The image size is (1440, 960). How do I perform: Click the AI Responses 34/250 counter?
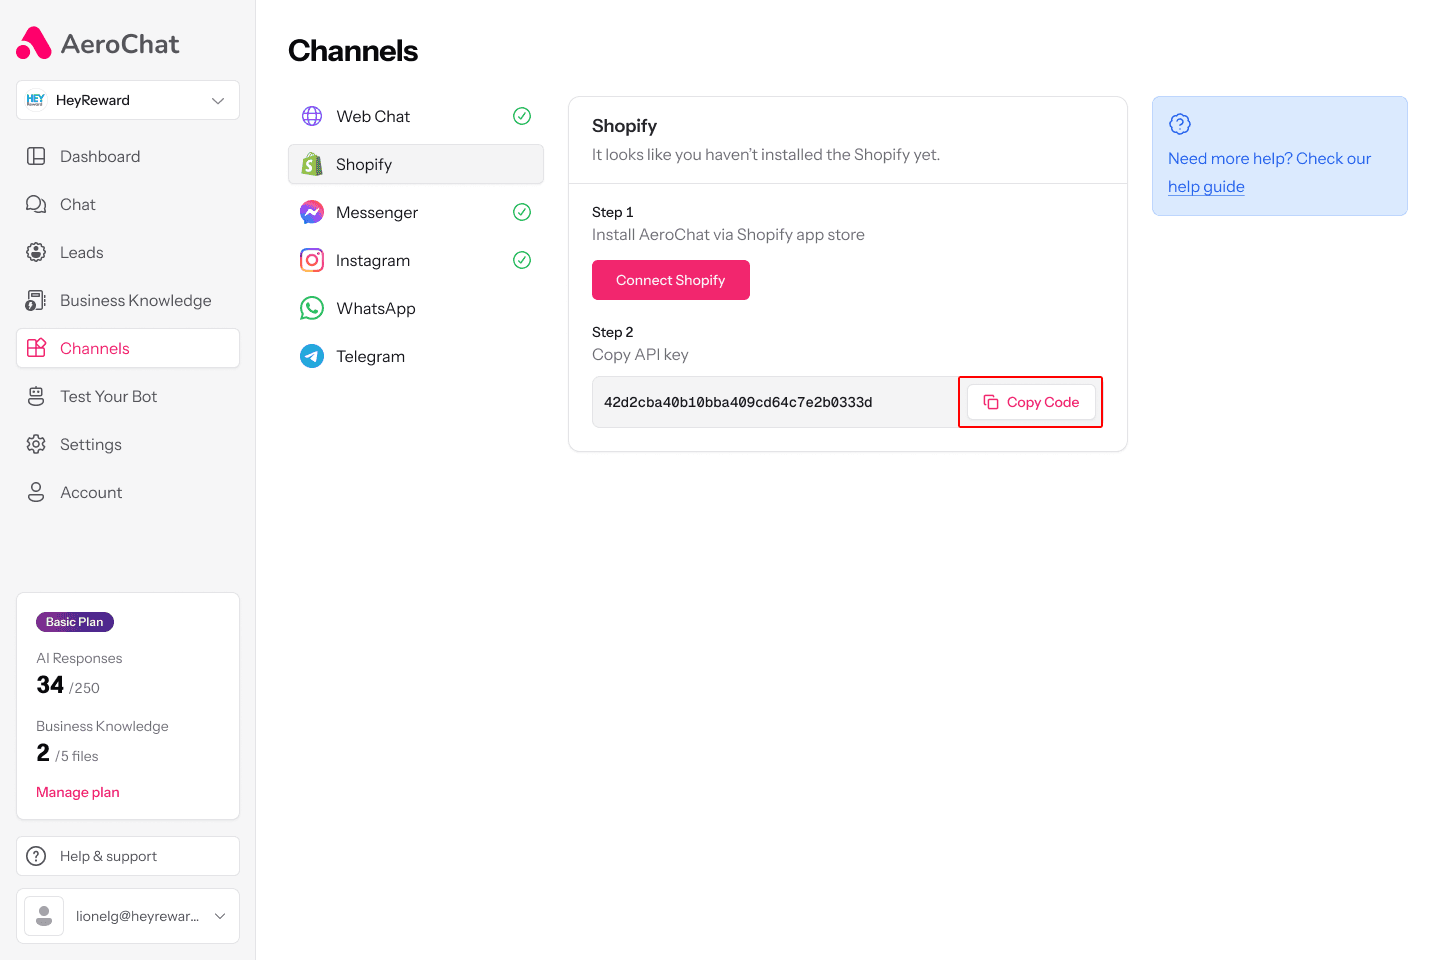[x=68, y=685]
